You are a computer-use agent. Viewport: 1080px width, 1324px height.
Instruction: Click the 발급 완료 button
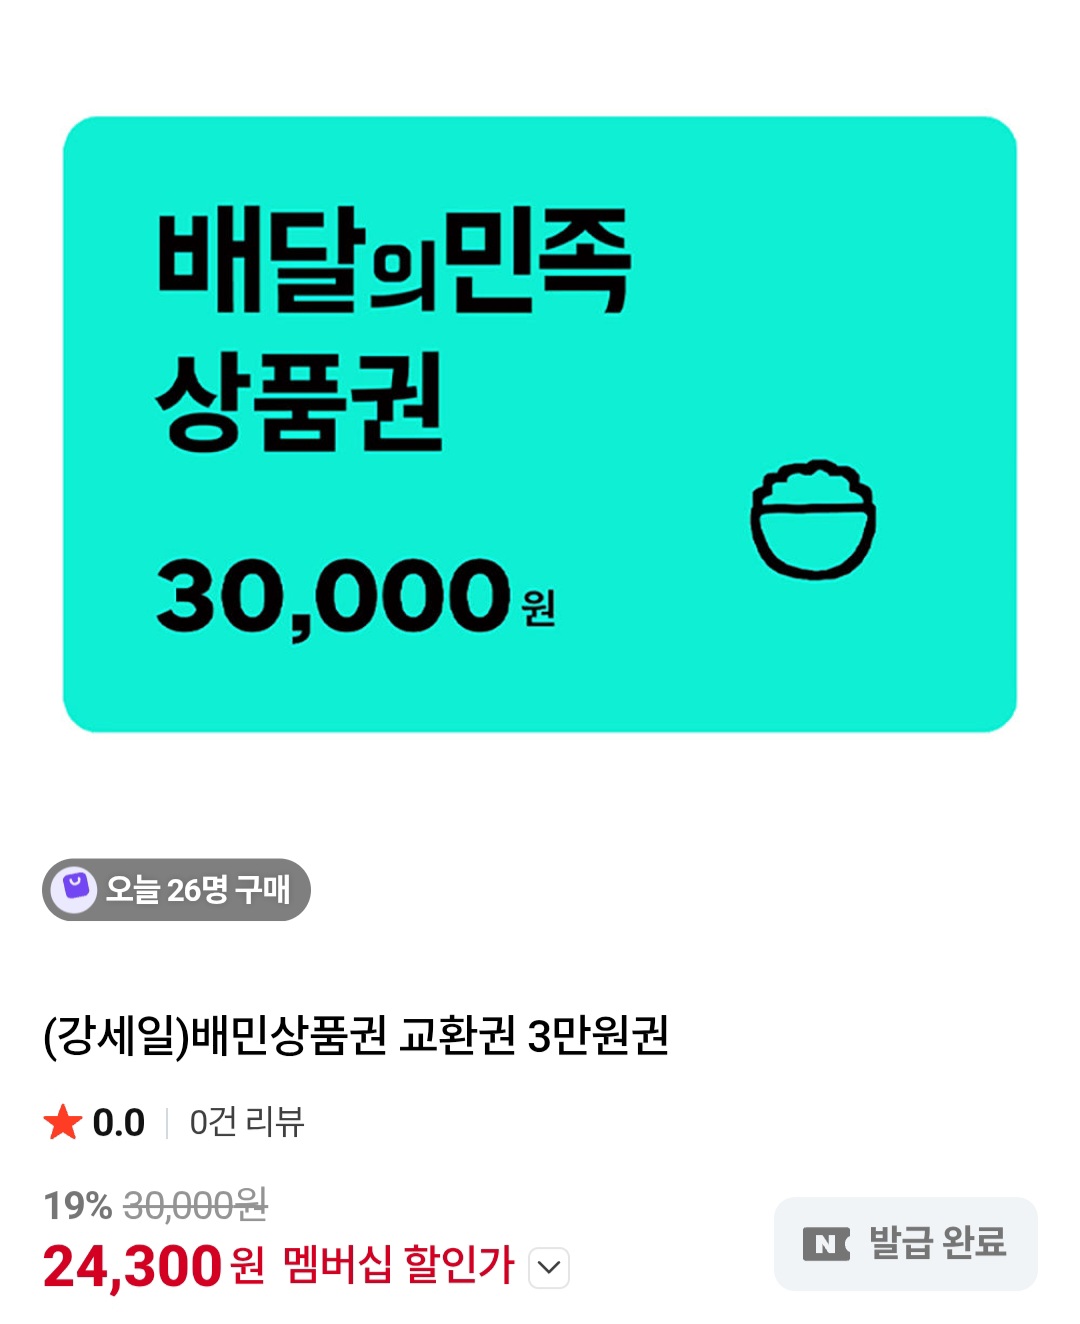(x=906, y=1244)
